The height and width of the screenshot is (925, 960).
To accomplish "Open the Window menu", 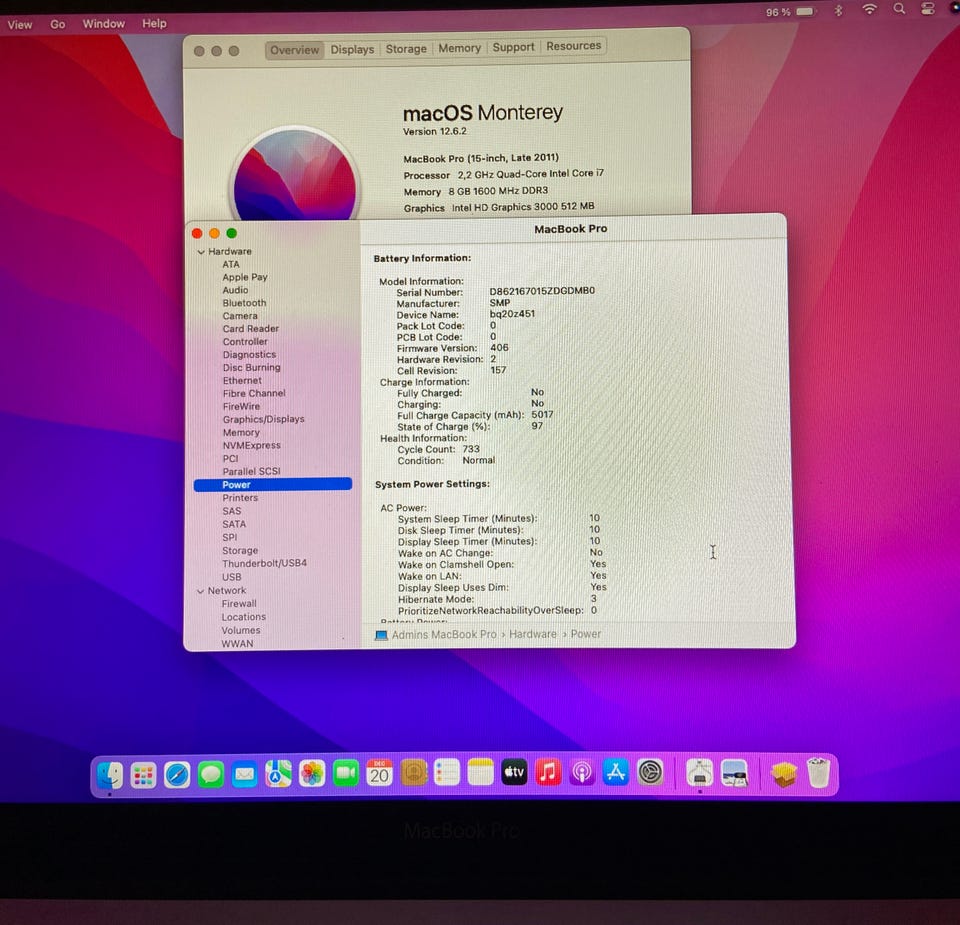I will pyautogui.click(x=103, y=24).
